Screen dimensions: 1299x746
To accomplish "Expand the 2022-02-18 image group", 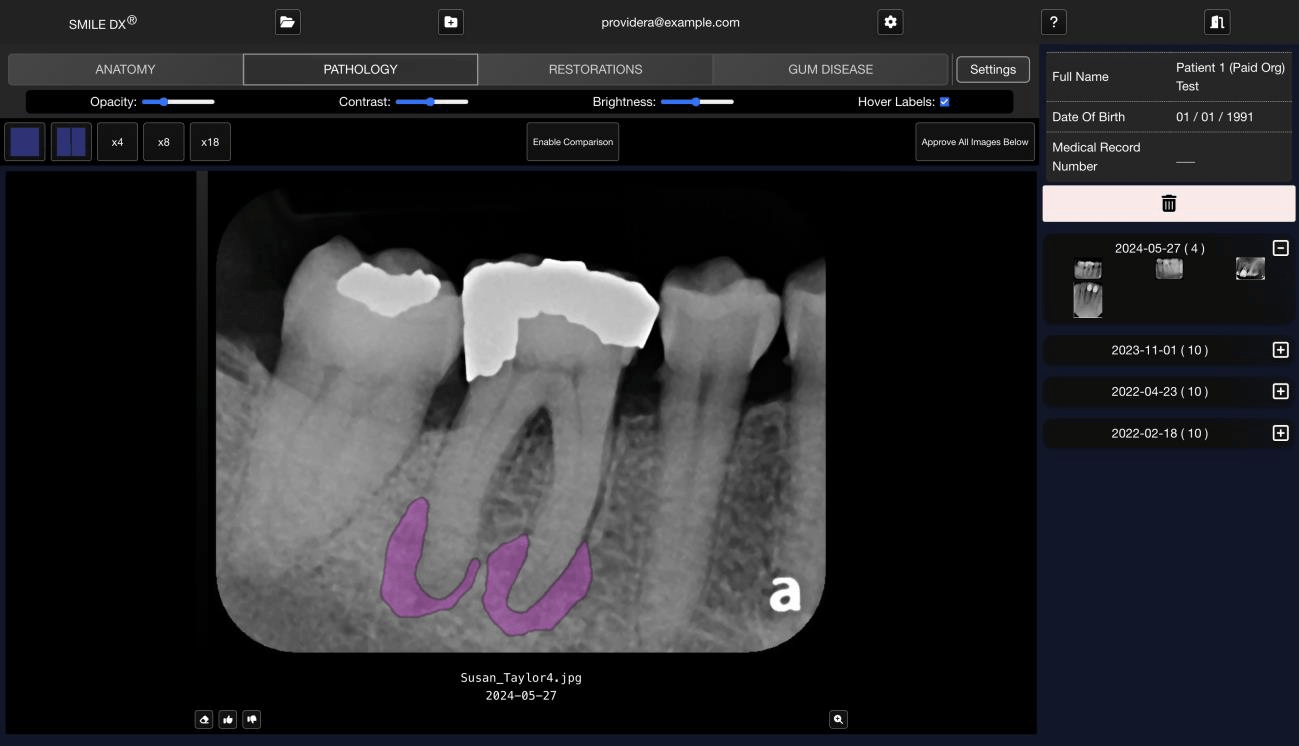I will pyautogui.click(x=1280, y=433).
